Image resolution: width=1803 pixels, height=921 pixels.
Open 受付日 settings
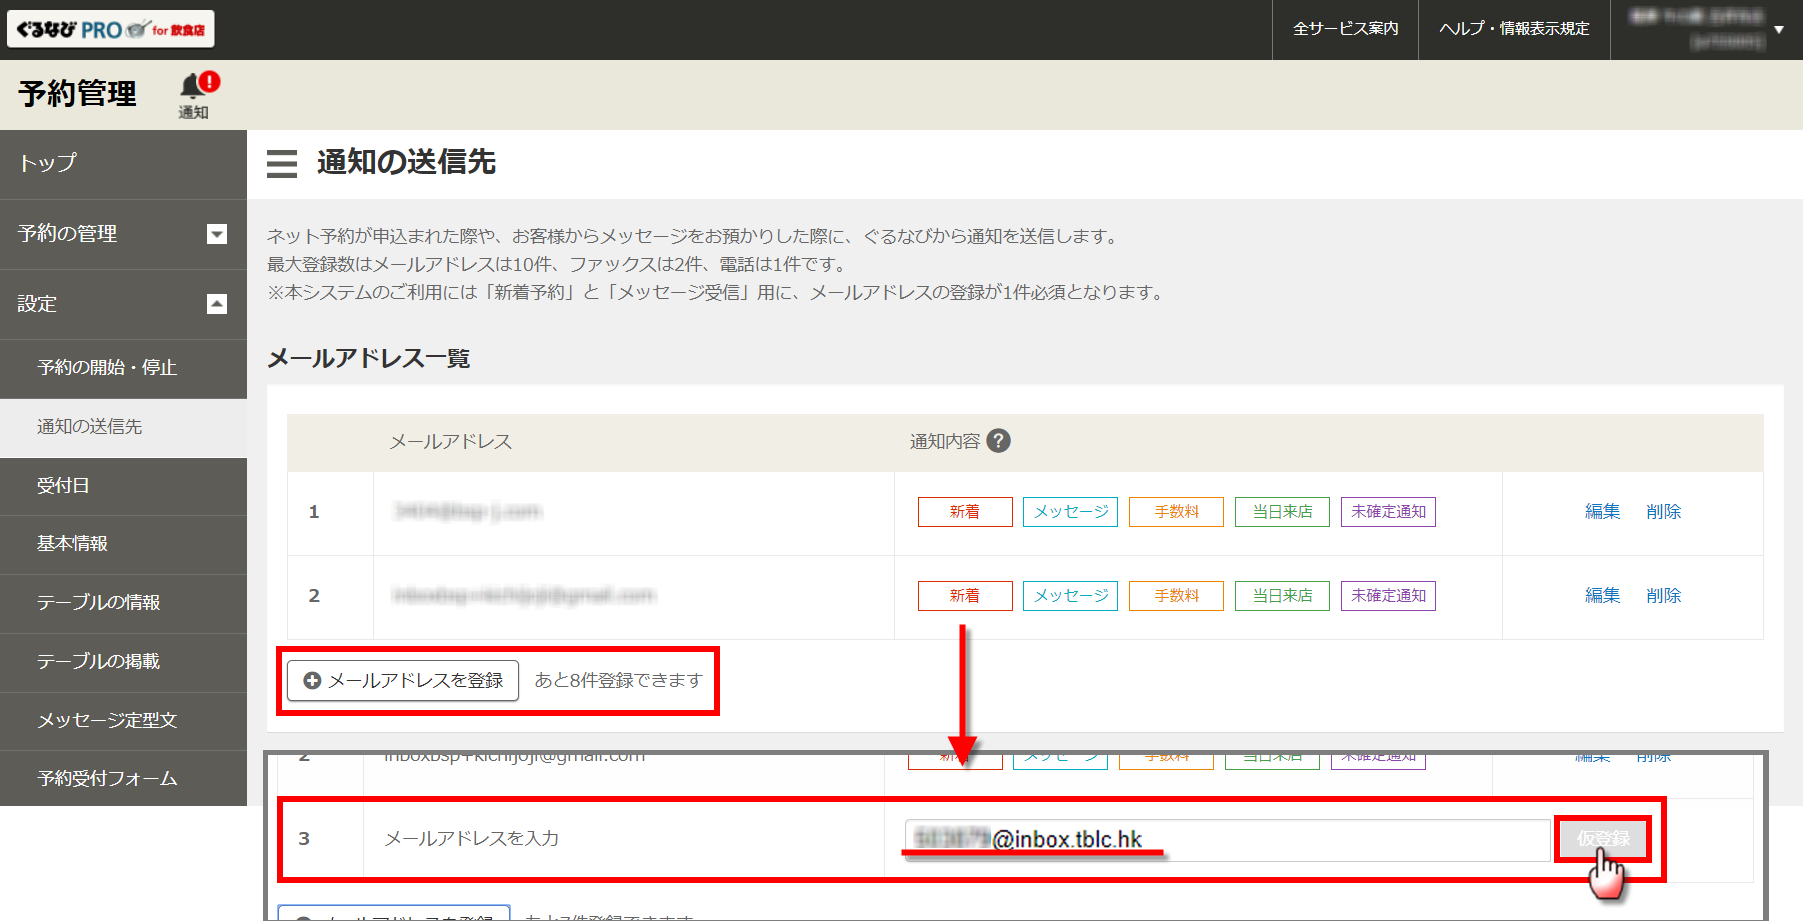pos(123,486)
